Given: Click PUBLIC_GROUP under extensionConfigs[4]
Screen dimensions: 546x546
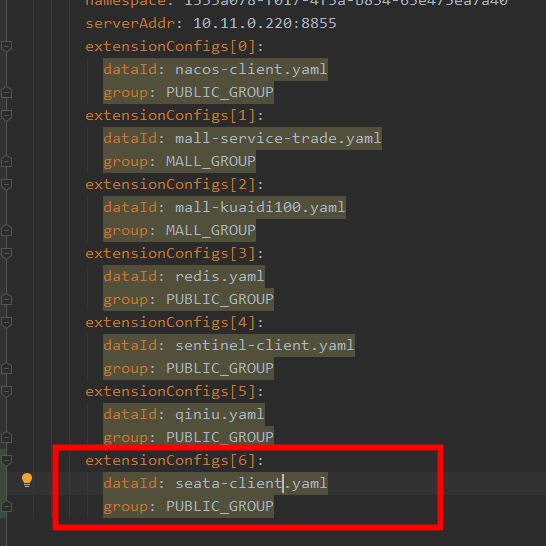Looking at the screenshot, I should coord(220,368).
